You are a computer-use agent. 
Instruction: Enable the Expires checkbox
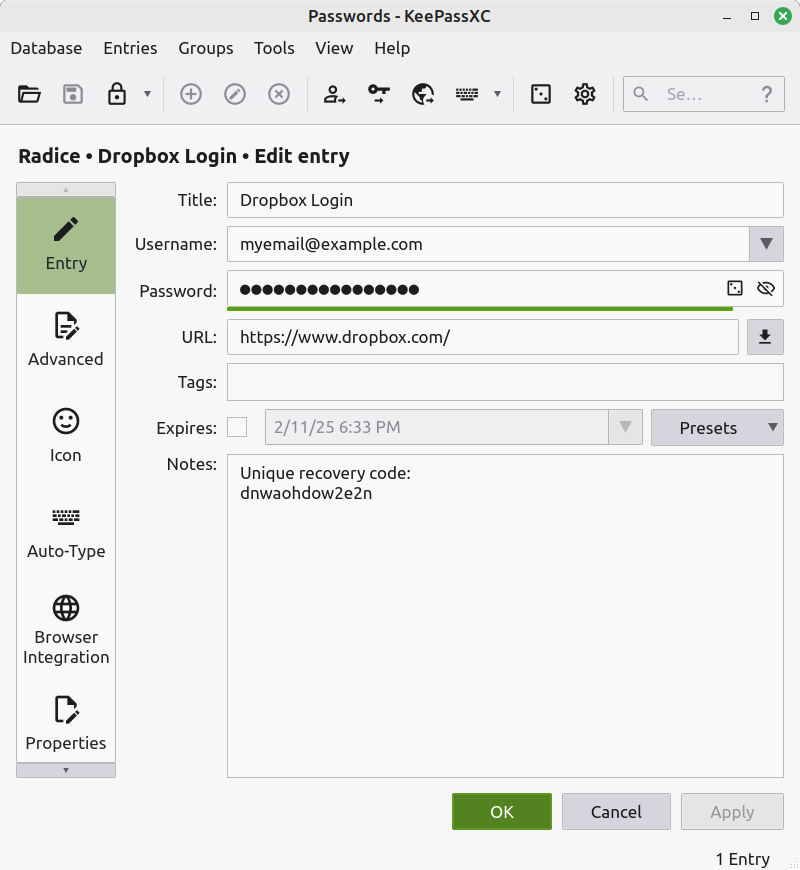[x=237, y=427]
